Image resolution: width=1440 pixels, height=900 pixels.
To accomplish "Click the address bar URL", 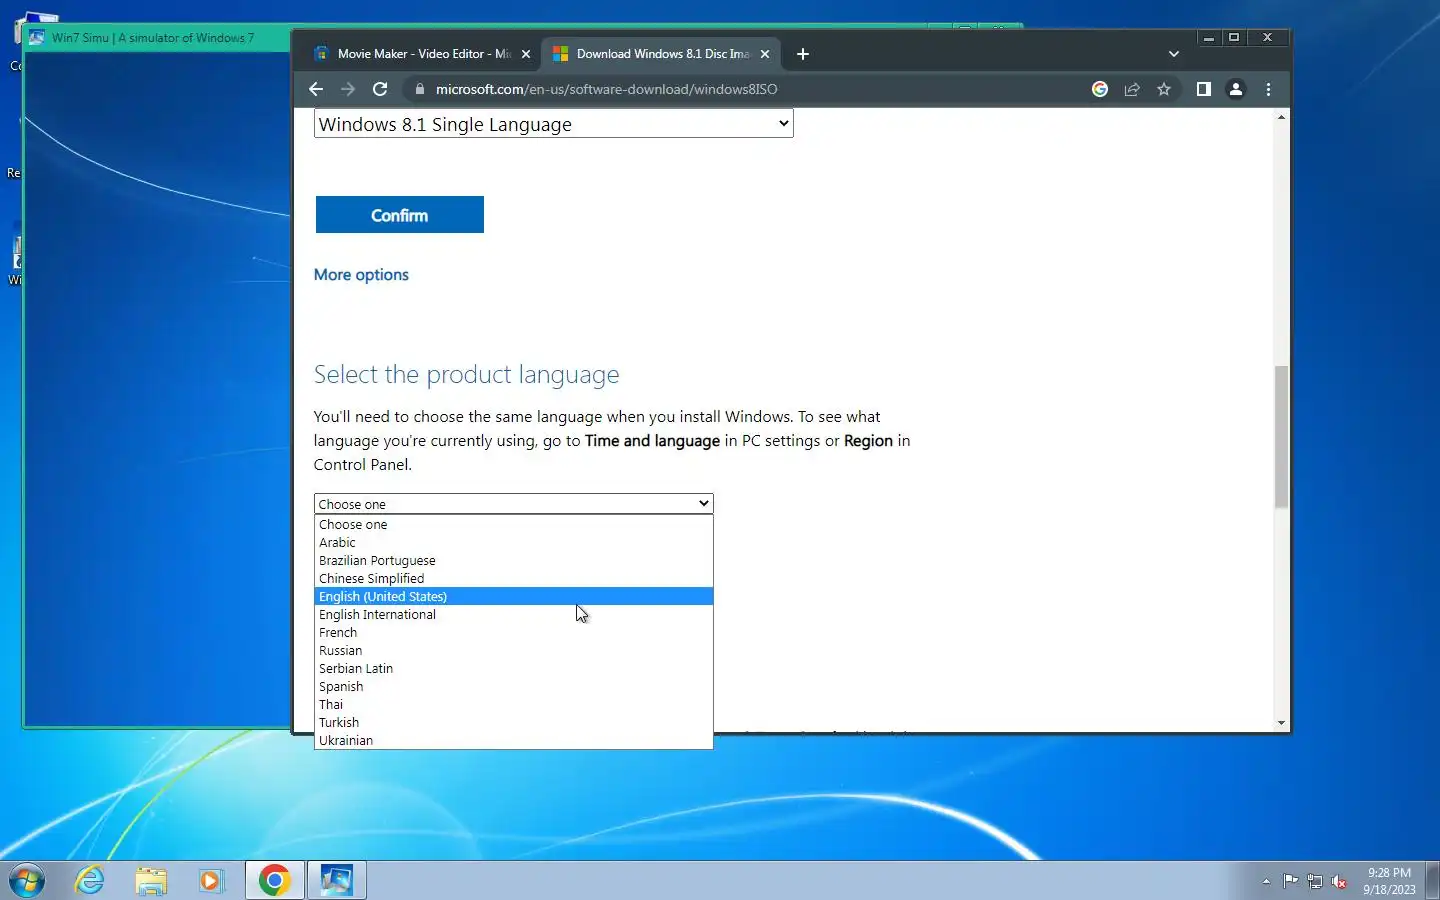I will (606, 89).
